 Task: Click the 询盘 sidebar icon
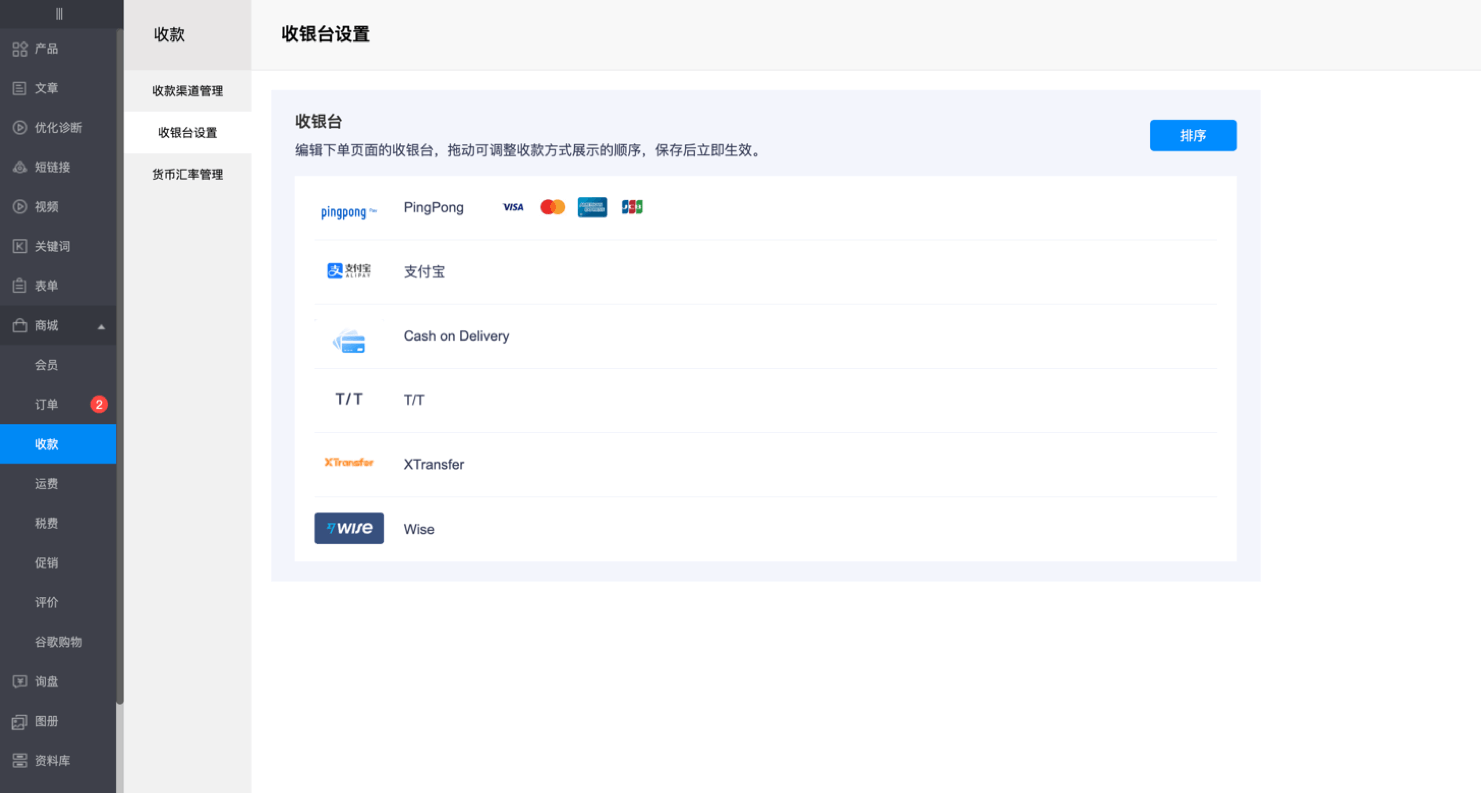tap(19, 681)
